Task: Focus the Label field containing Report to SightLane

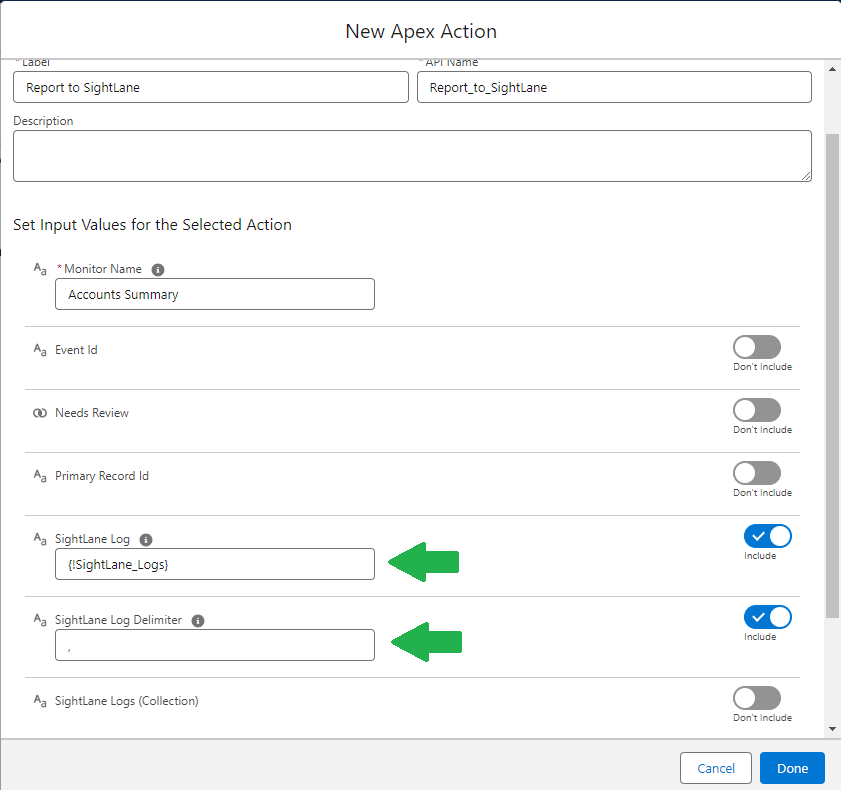Action: coord(211,87)
